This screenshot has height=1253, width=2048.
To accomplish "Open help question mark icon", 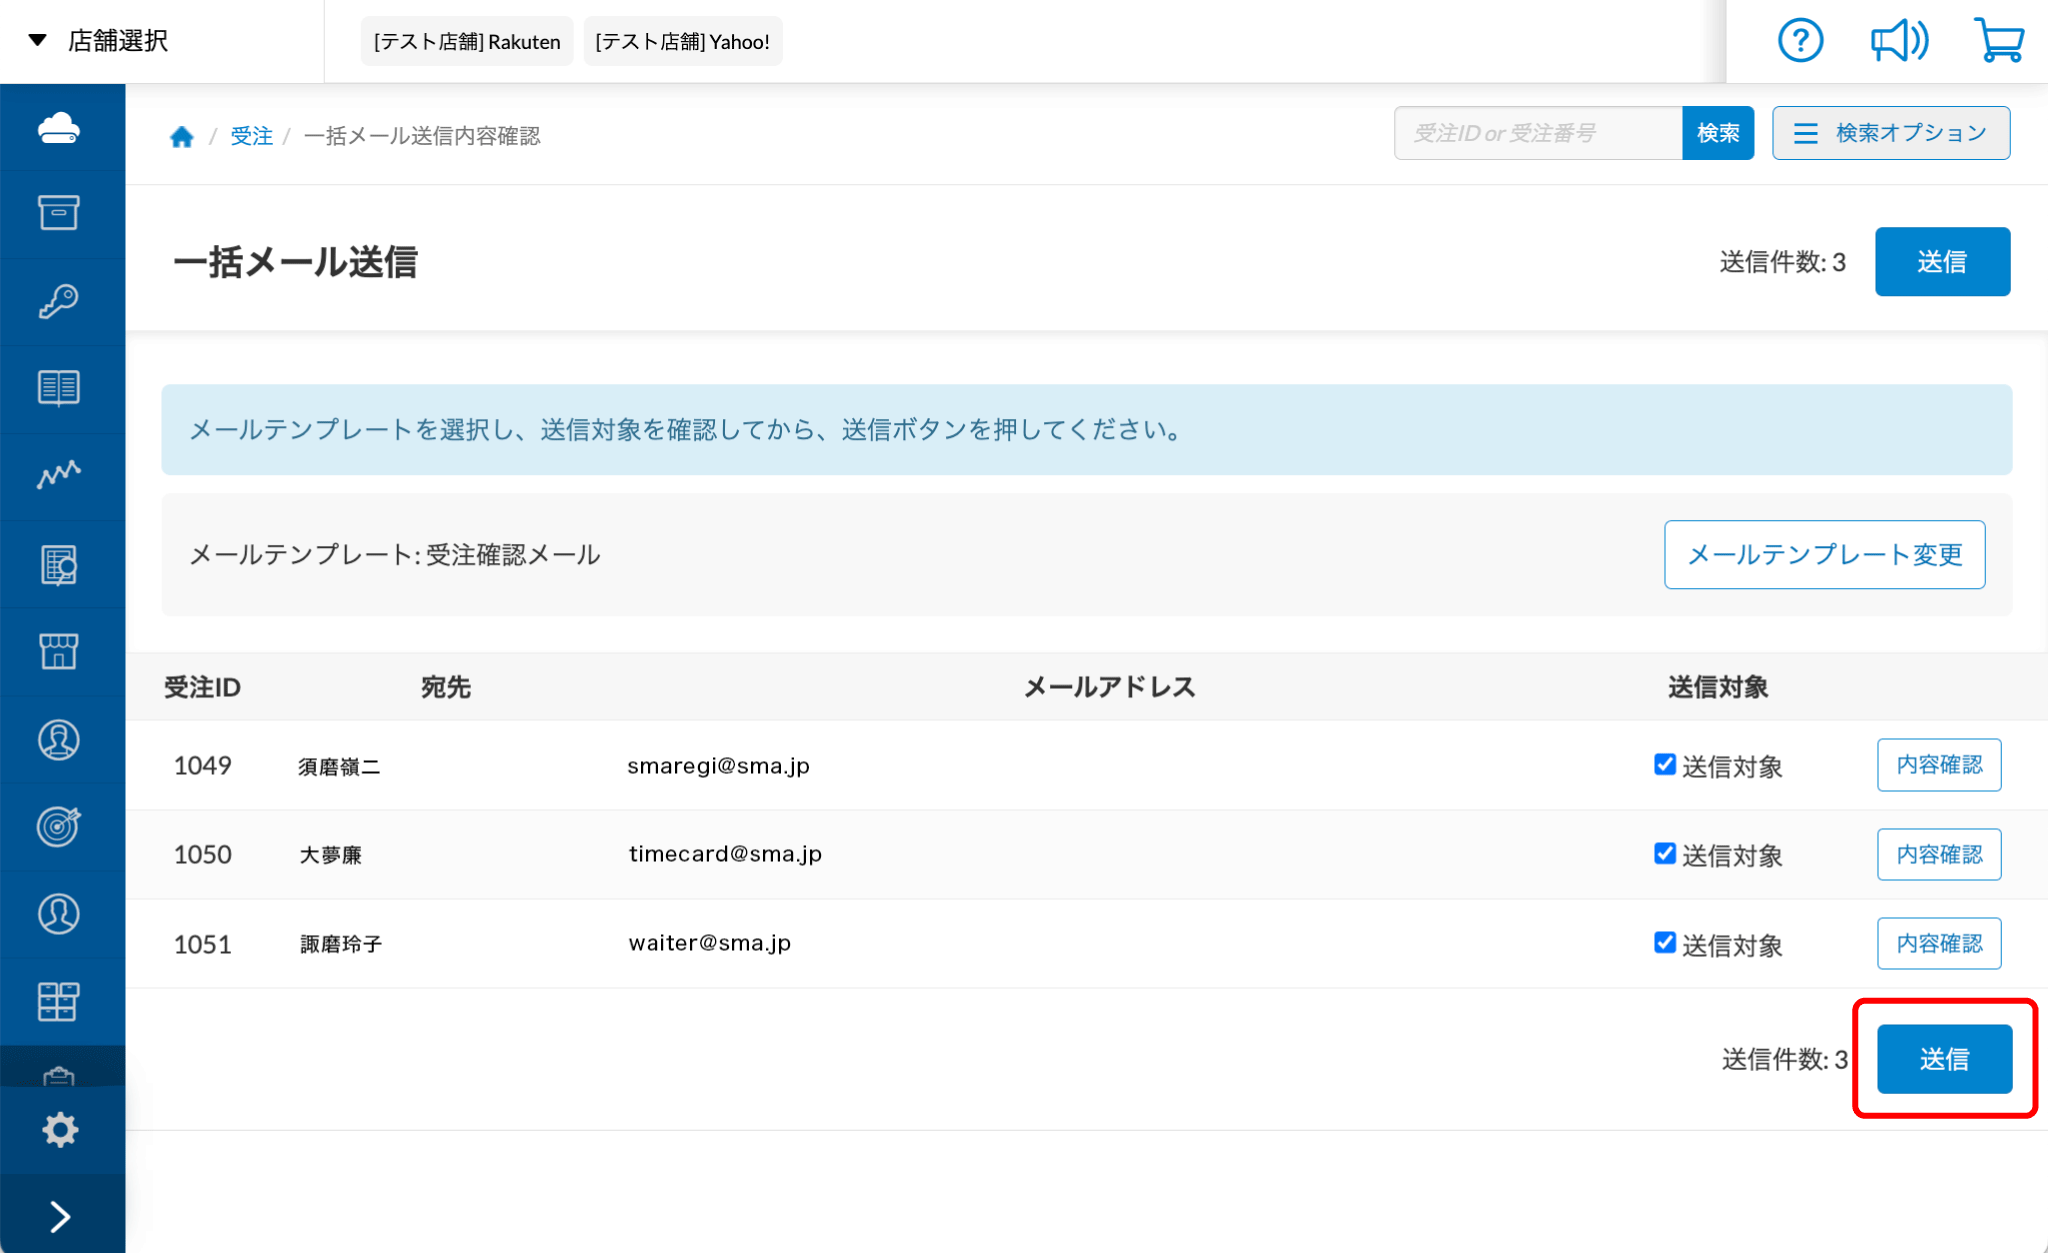I will (x=1800, y=41).
